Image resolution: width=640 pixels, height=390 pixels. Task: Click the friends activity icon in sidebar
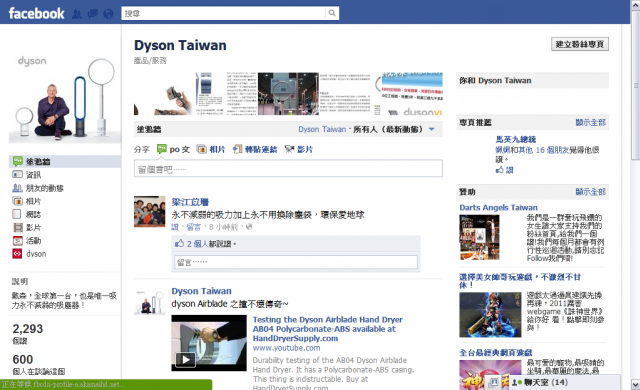tap(17, 188)
